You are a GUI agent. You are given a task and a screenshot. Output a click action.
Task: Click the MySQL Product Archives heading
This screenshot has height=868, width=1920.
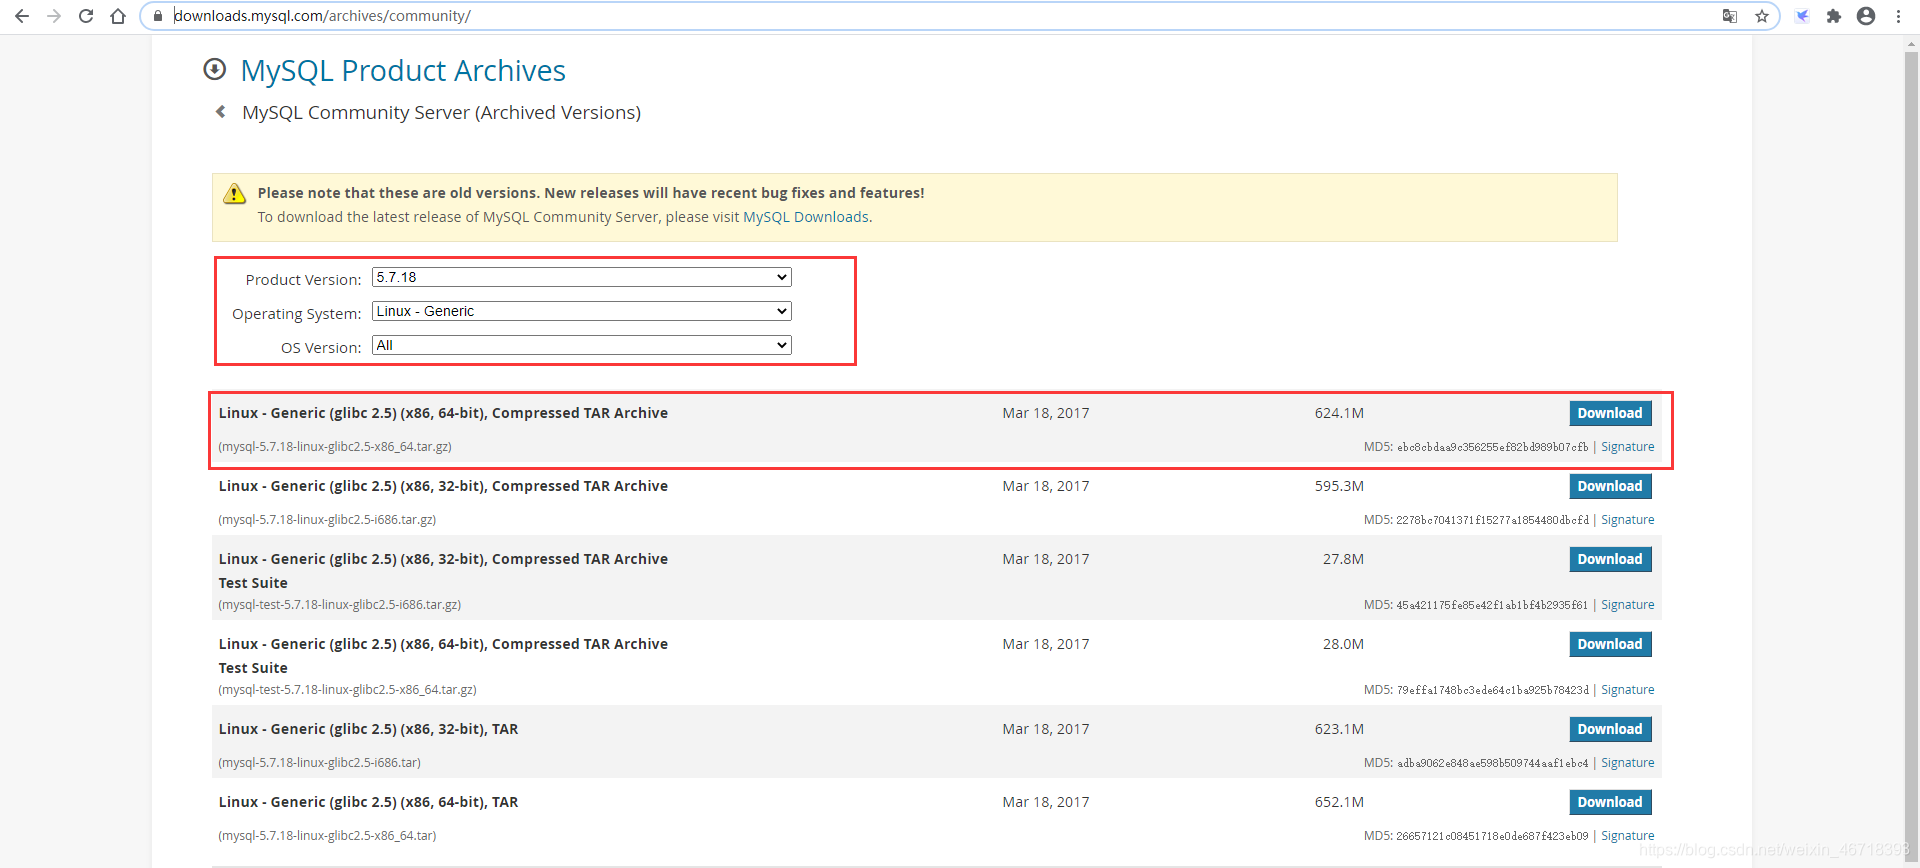pos(403,71)
